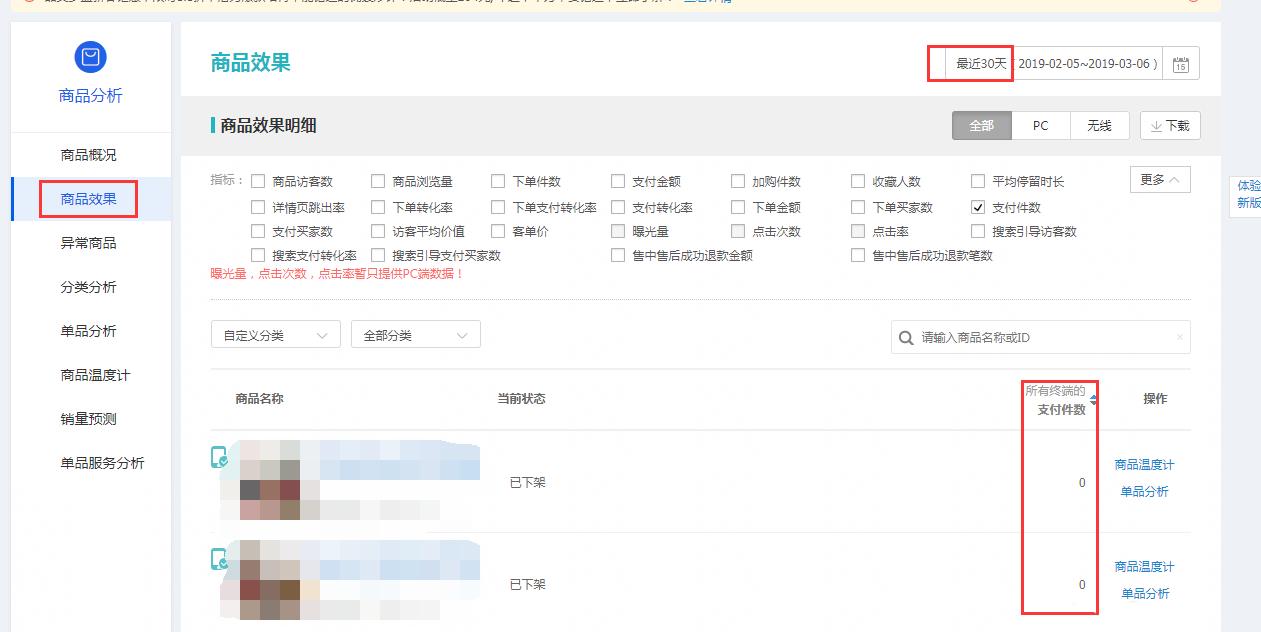Viewport: 1261px width, 632px height.
Task: Open 单品分析 link for the first product
Action: click(x=1144, y=491)
